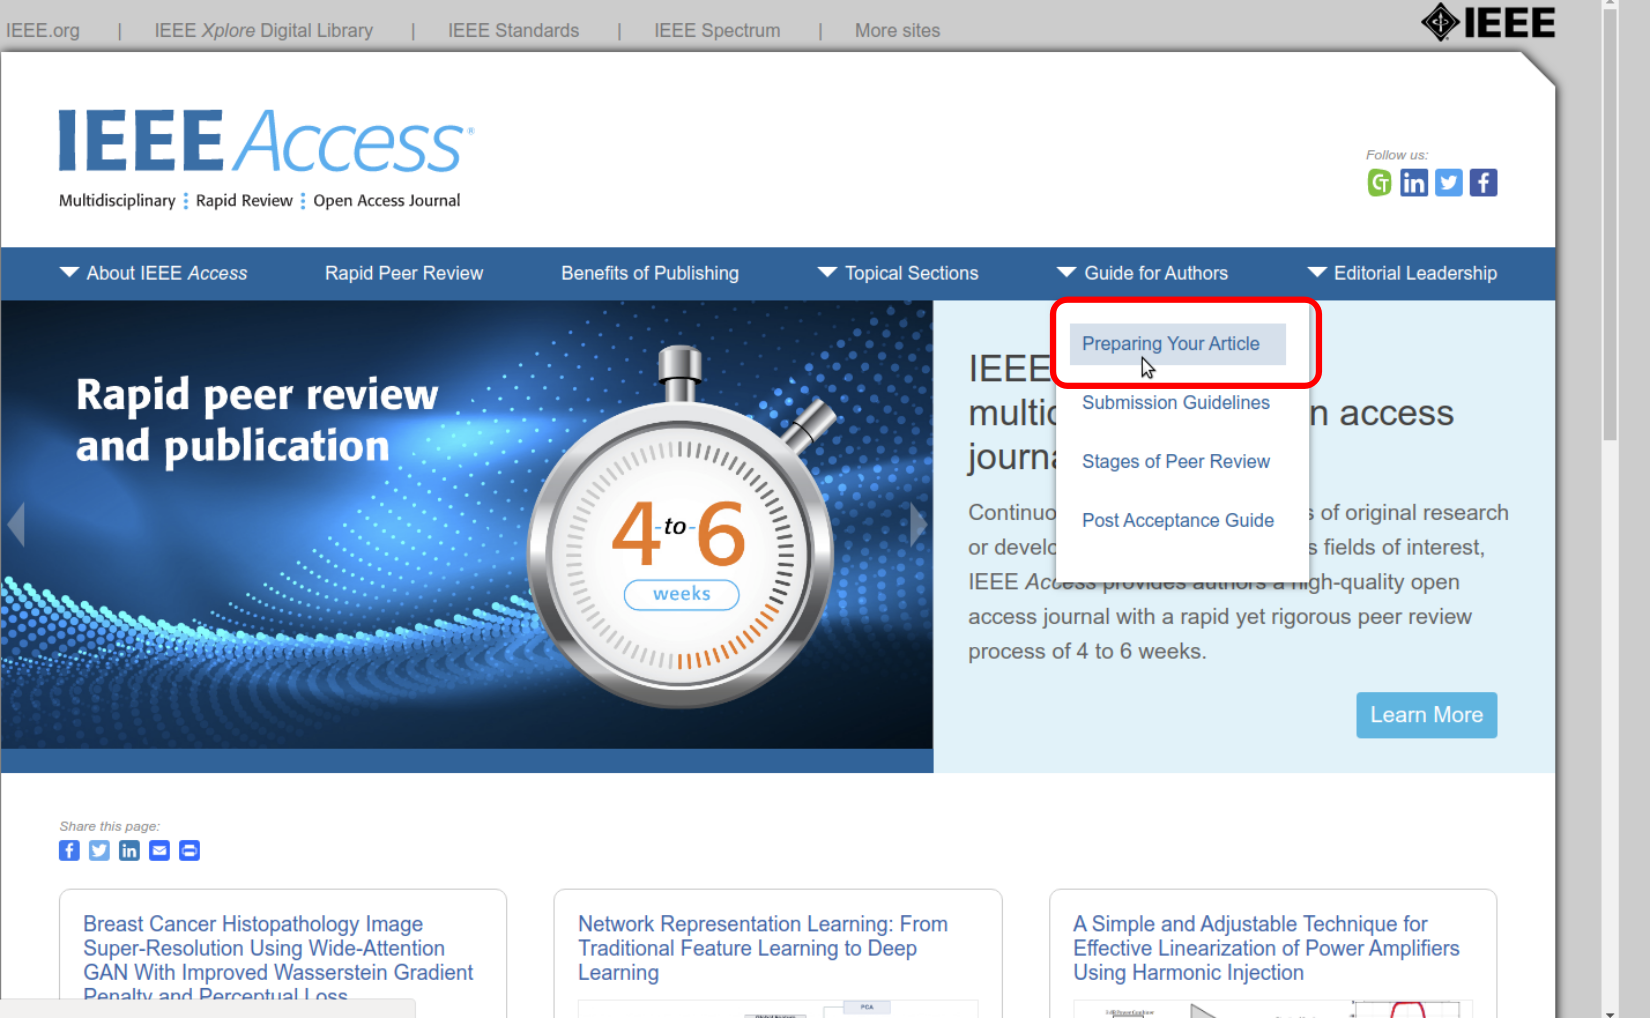Click the Learn More button
1651x1019 pixels.
click(x=1427, y=715)
